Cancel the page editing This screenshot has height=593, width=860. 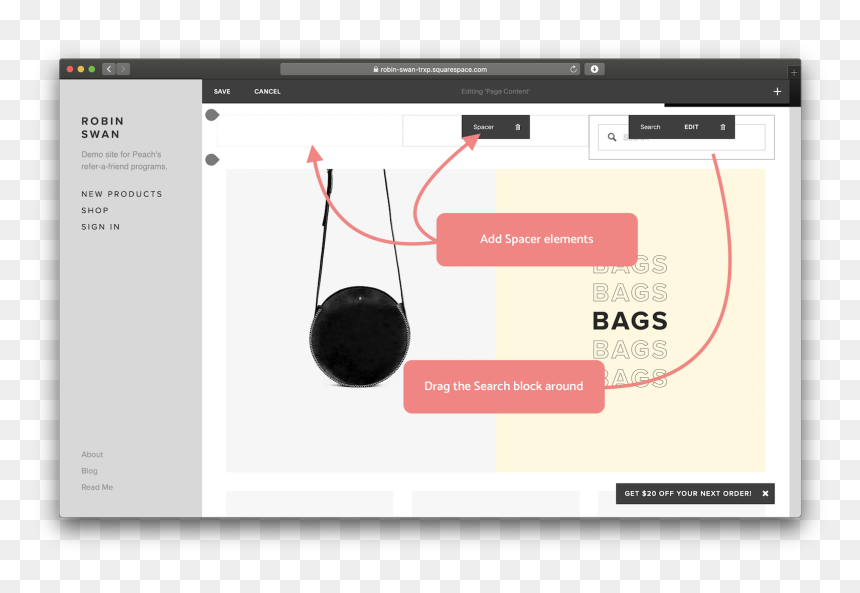[x=267, y=92]
